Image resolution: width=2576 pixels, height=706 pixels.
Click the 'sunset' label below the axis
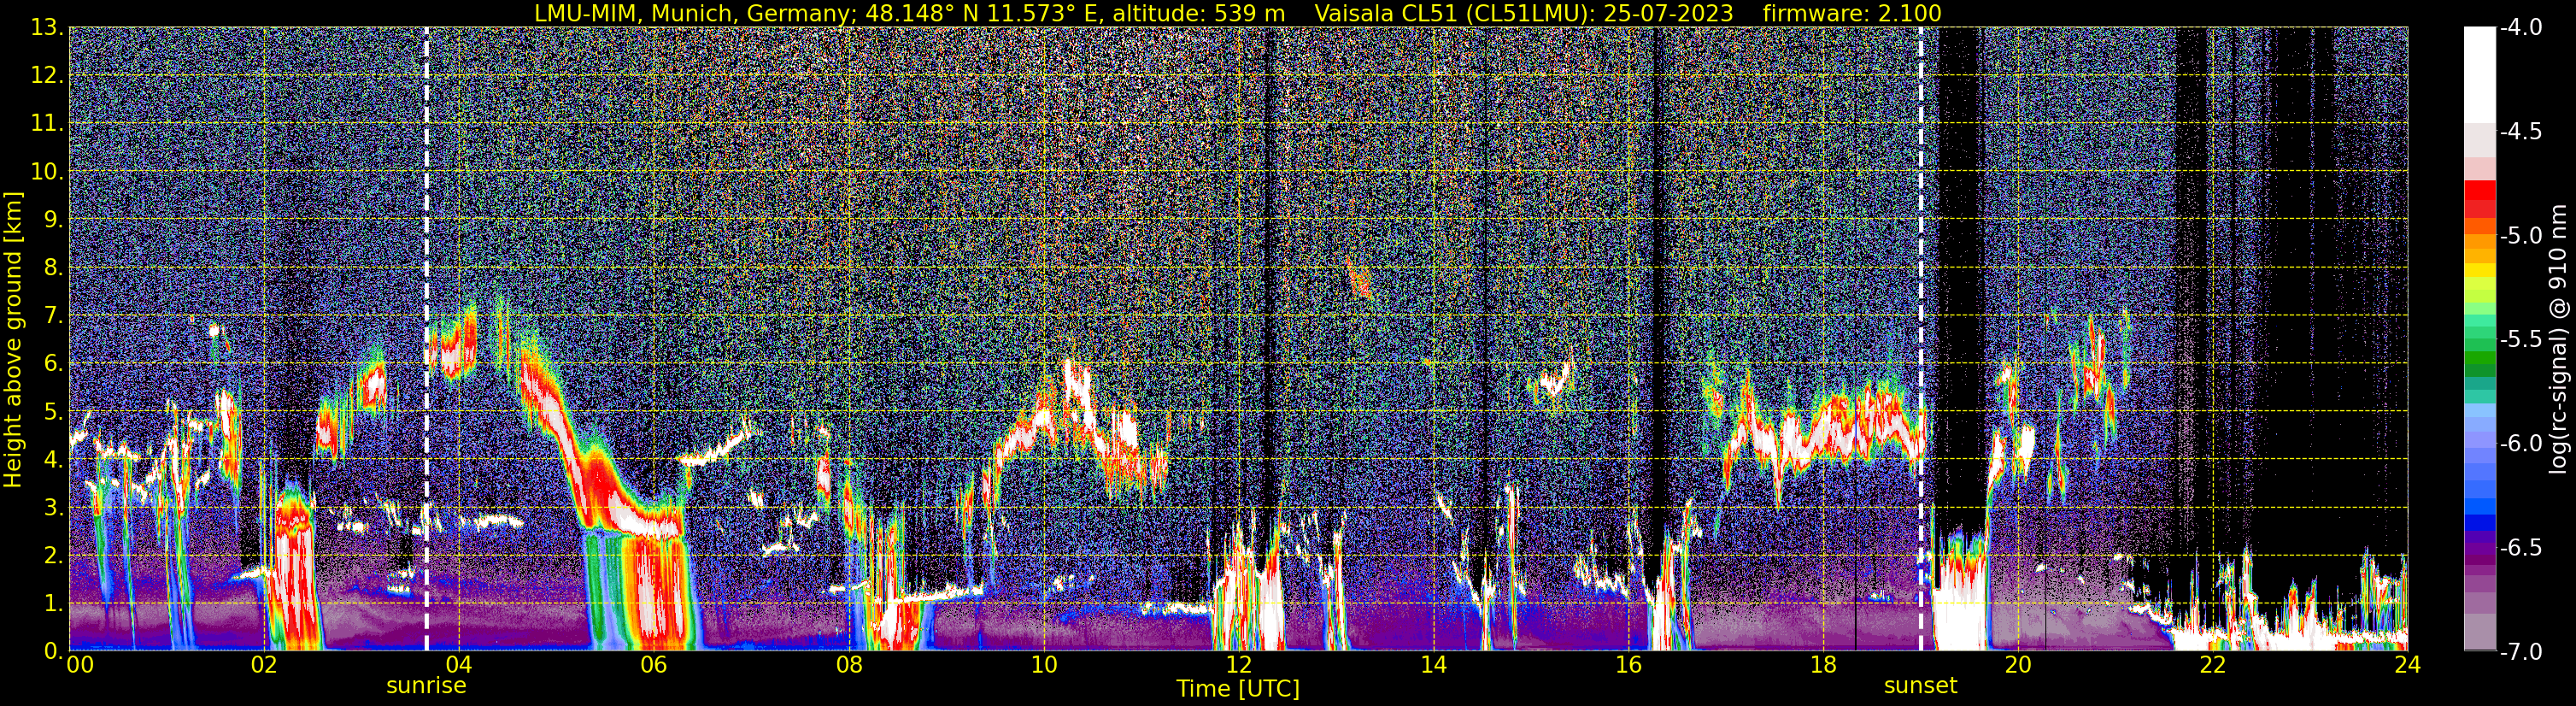tap(1920, 686)
